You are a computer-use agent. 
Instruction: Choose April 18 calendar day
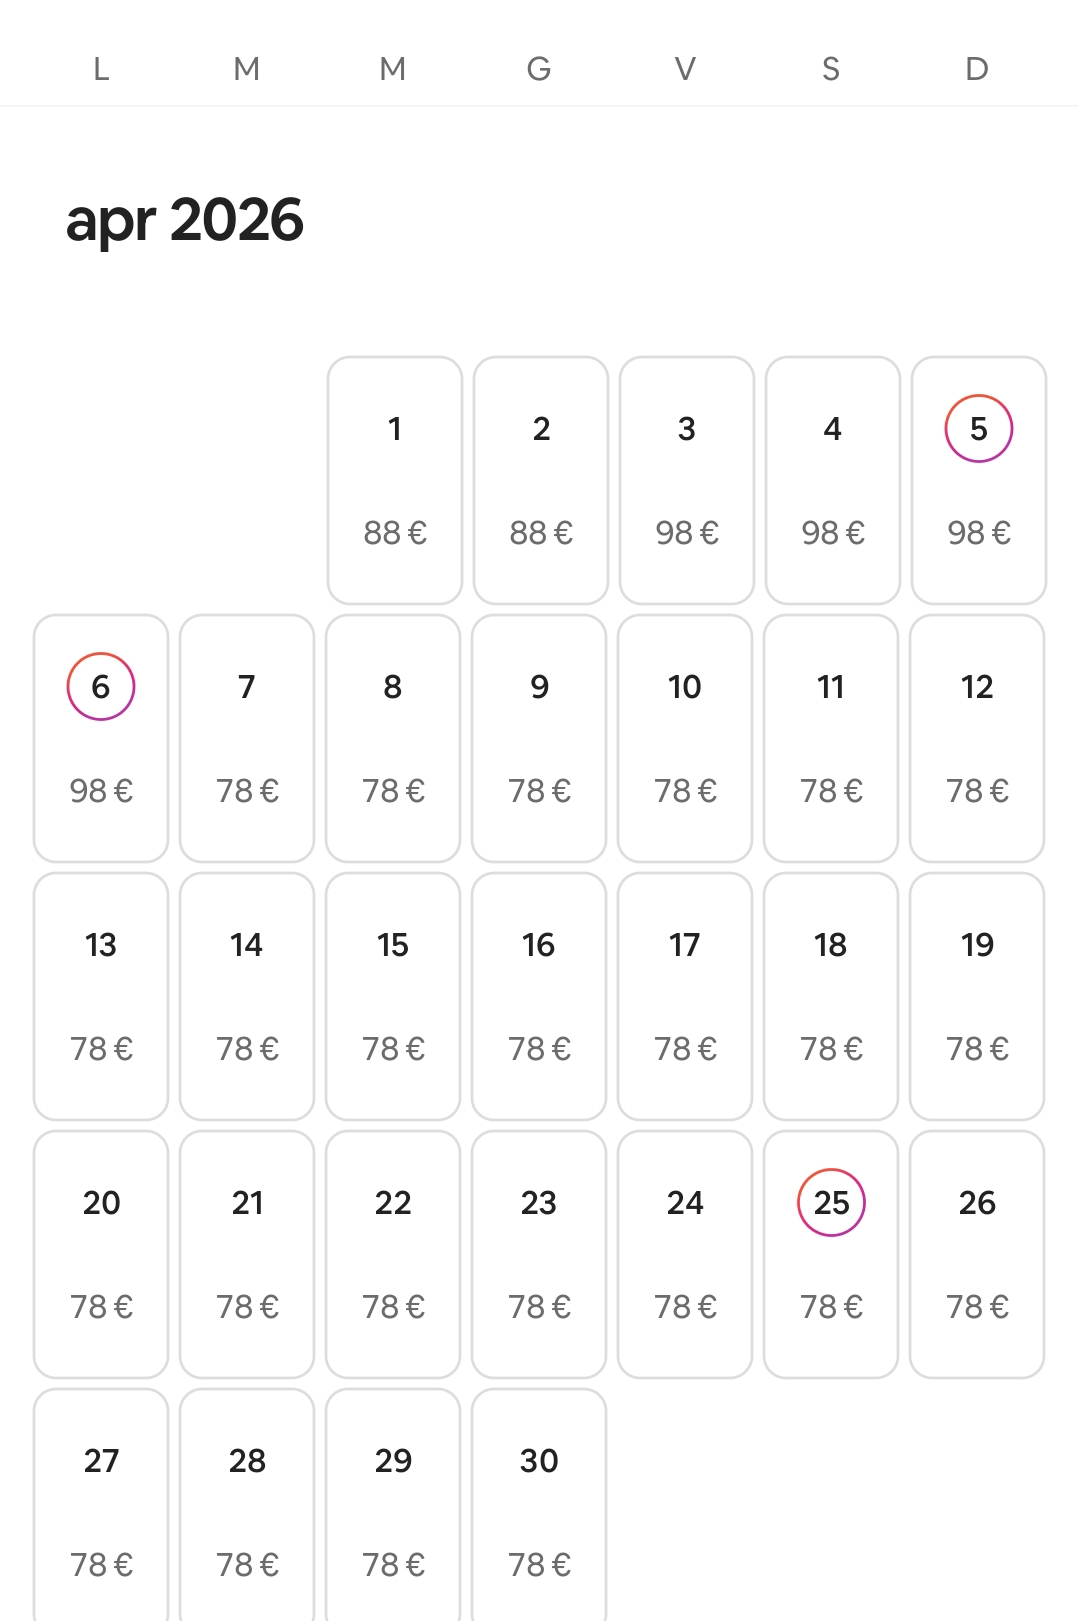[831, 995]
